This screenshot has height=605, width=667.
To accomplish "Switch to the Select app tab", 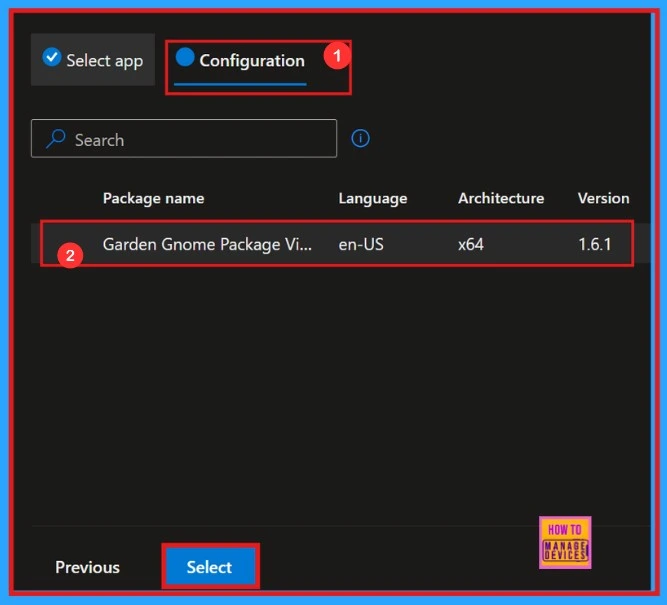I will pyautogui.click(x=93, y=60).
